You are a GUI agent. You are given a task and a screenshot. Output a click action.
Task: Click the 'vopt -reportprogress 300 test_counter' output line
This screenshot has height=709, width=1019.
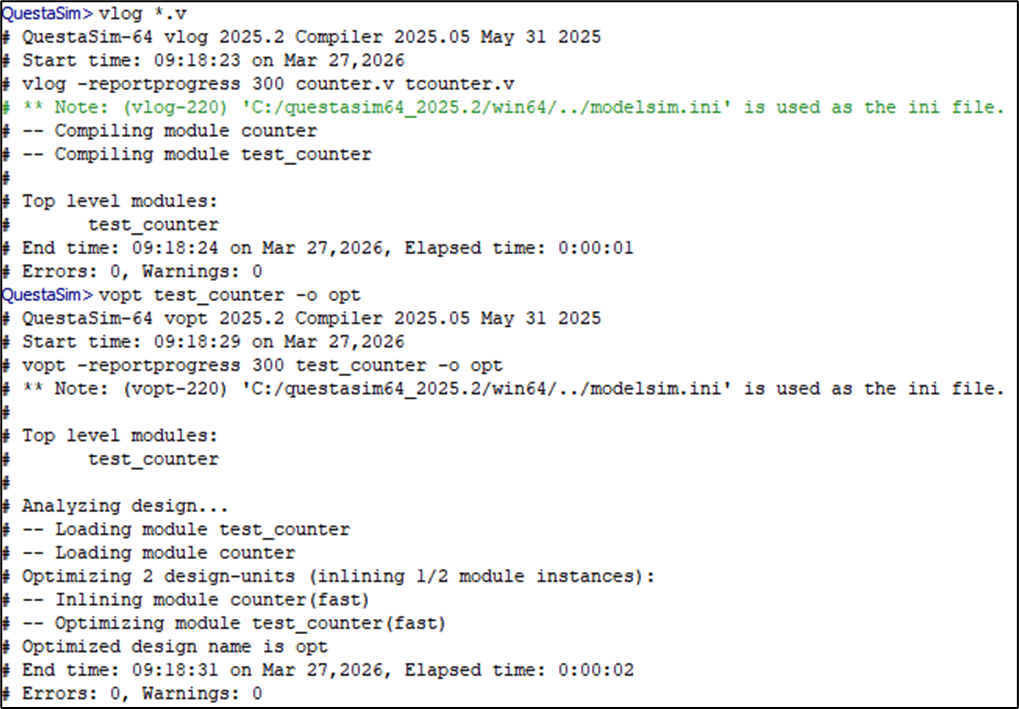click(x=262, y=365)
